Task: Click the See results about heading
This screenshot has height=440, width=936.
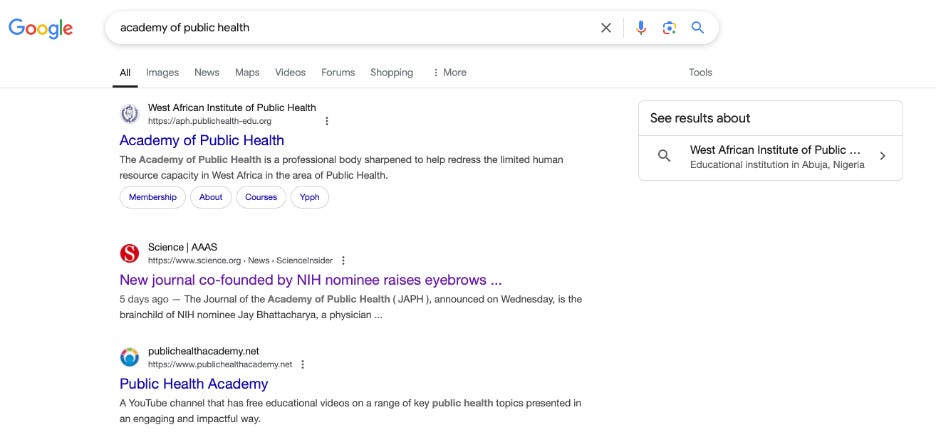Action: tap(700, 118)
